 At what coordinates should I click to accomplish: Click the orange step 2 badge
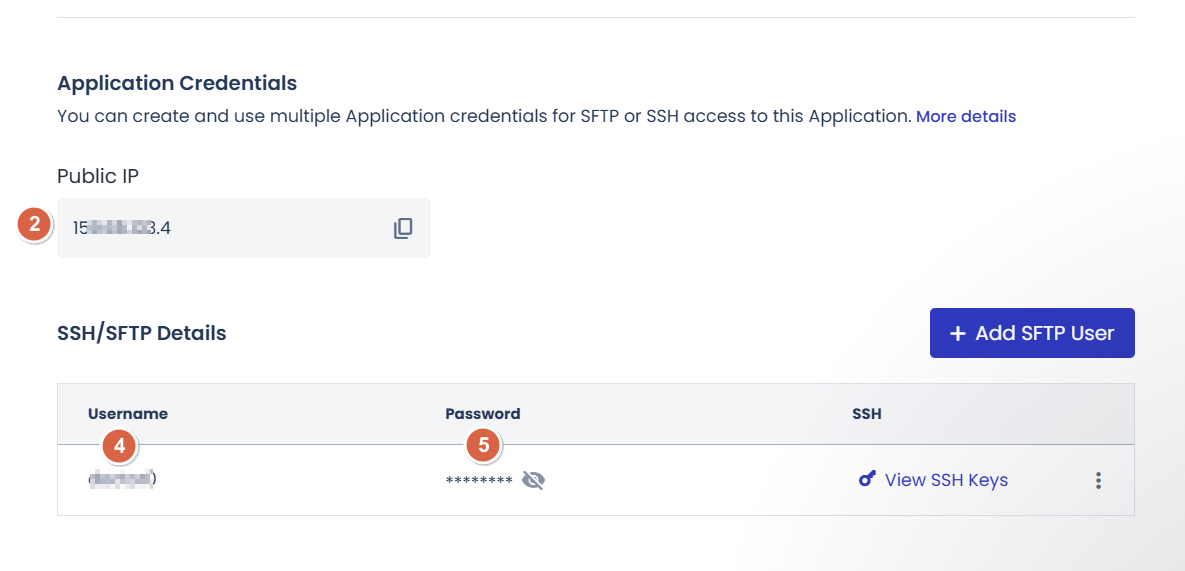click(x=35, y=225)
